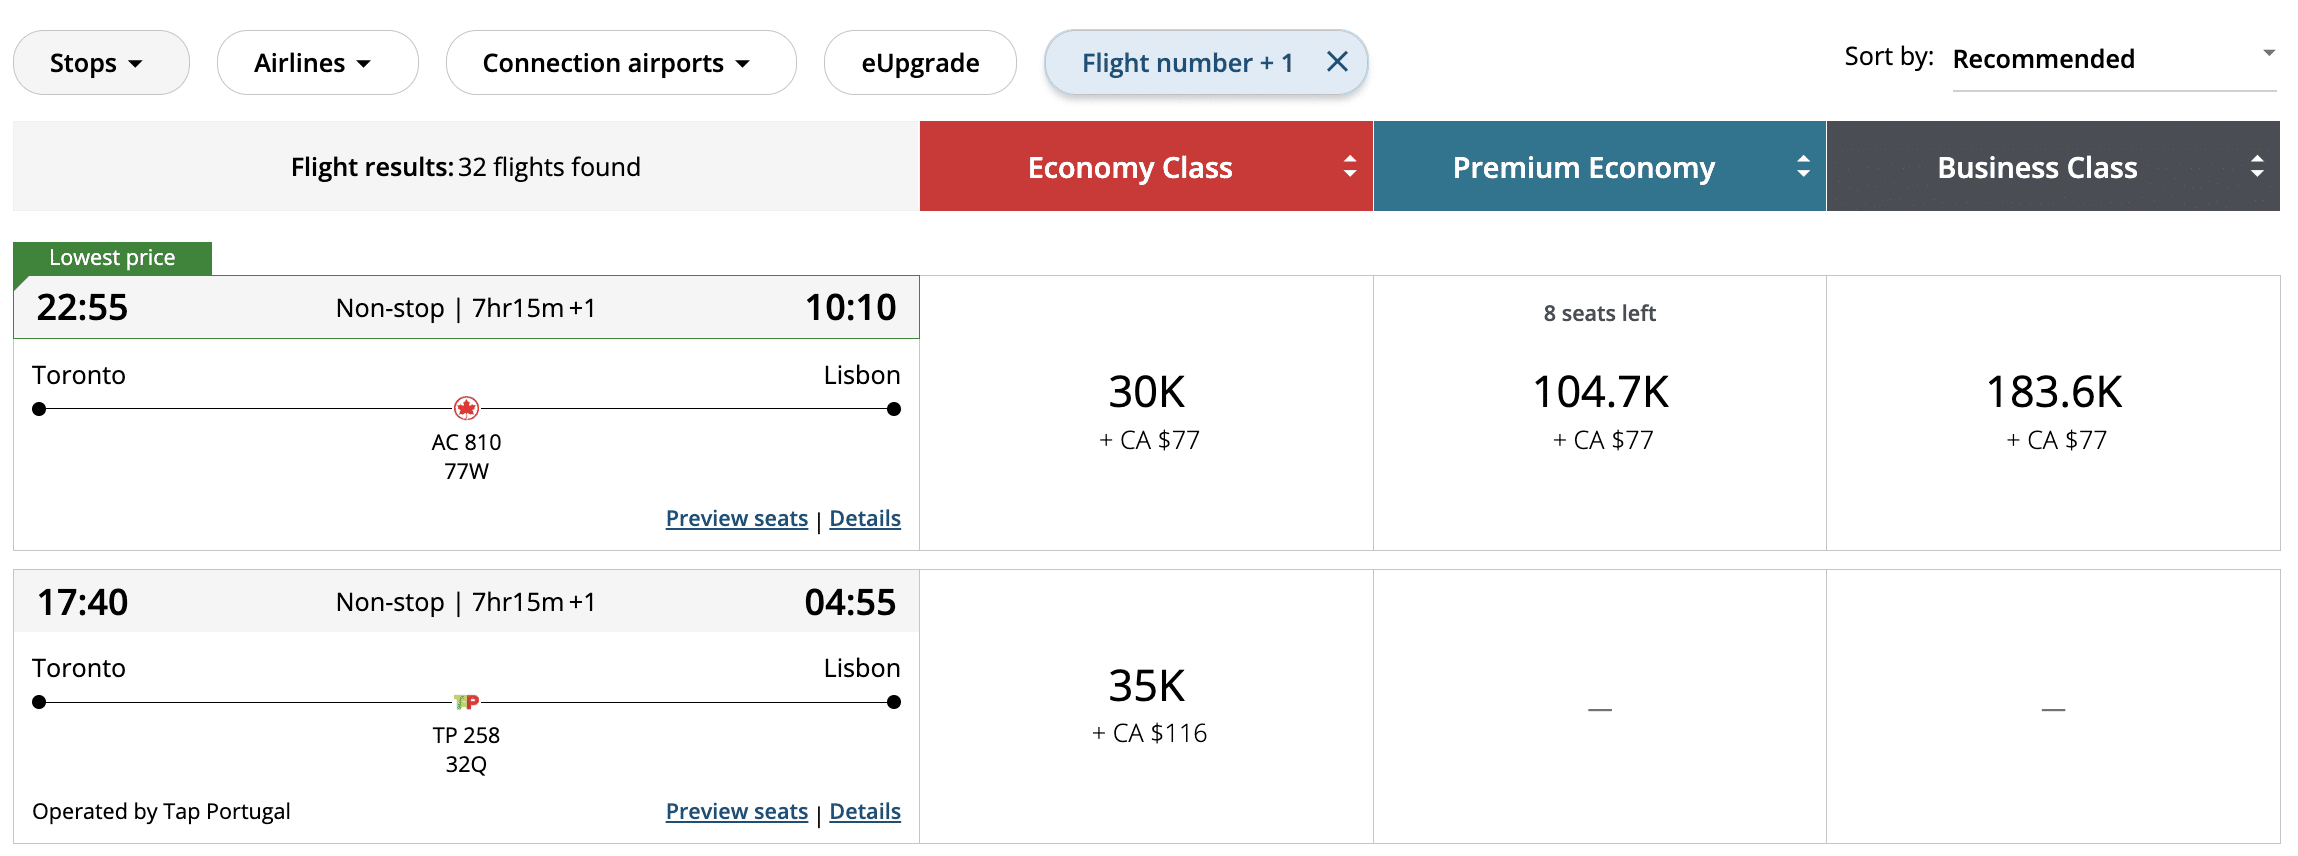
Task: Preview seats for TP 258 flight
Action: (x=736, y=811)
